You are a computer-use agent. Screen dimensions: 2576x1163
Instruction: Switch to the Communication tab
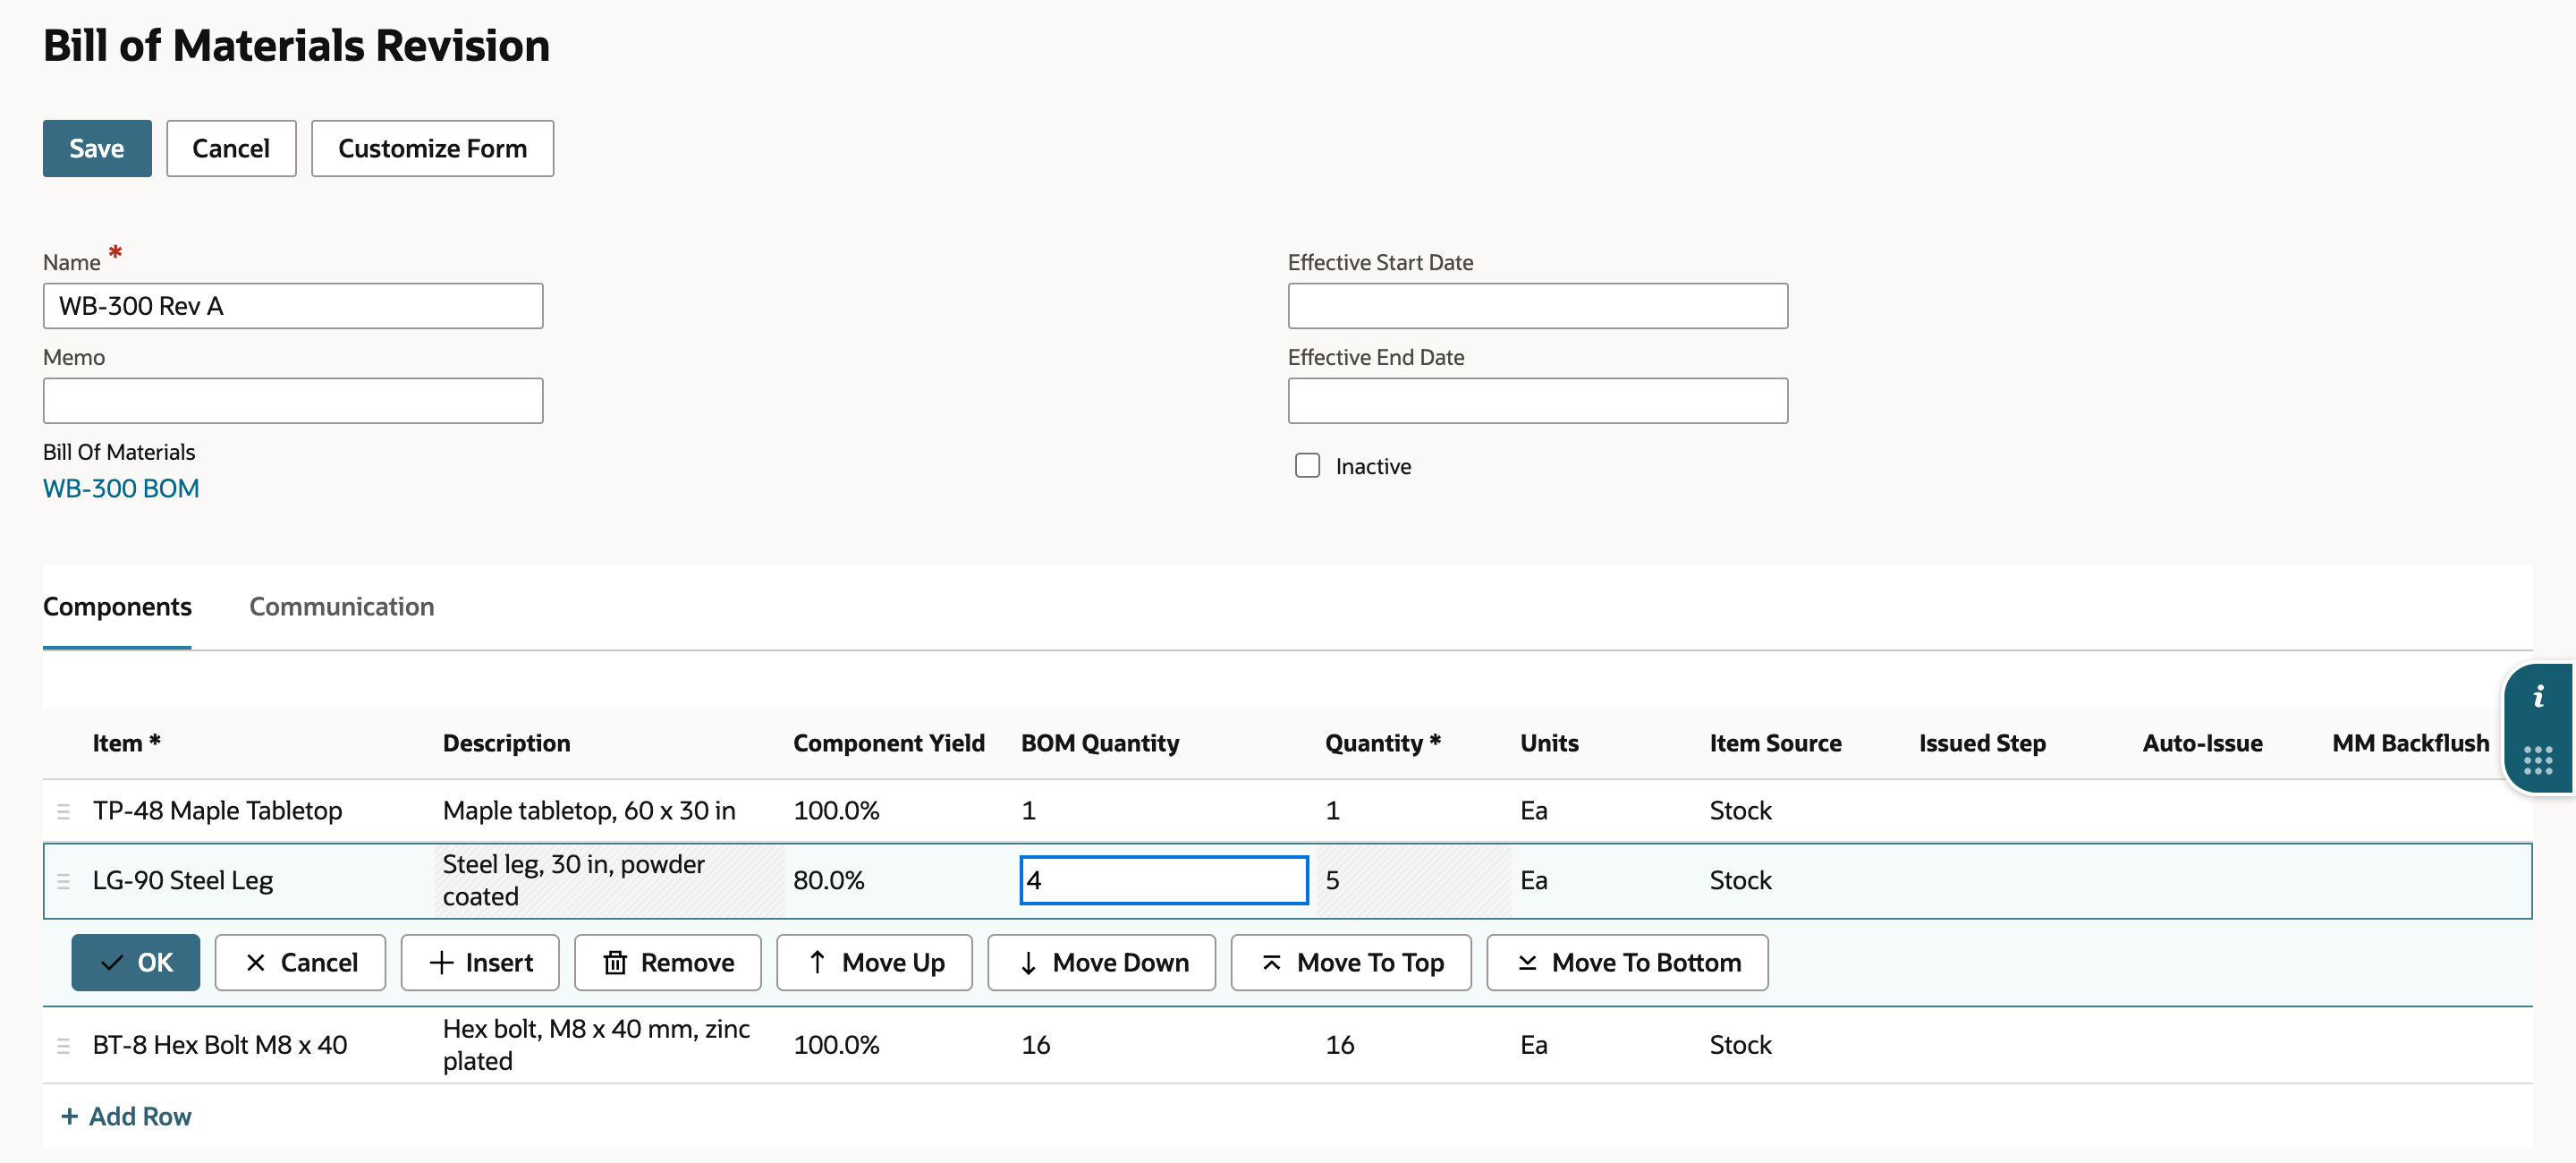coord(341,606)
